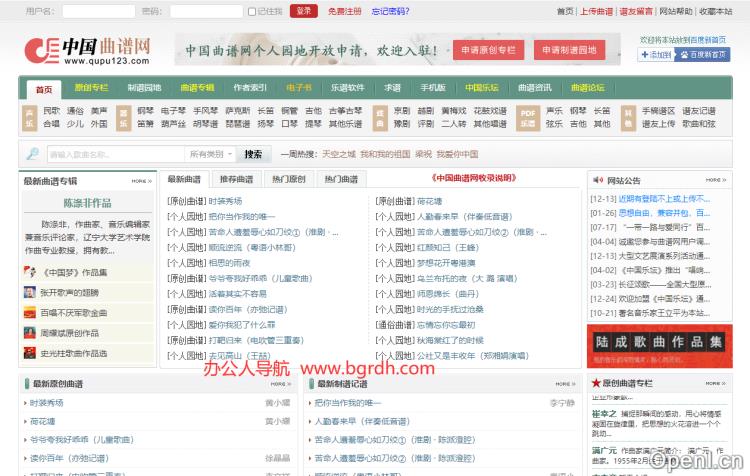The width and height of the screenshot is (750, 476).
Task: Open the 葫芦丝 instrument category link
Action: (173, 124)
